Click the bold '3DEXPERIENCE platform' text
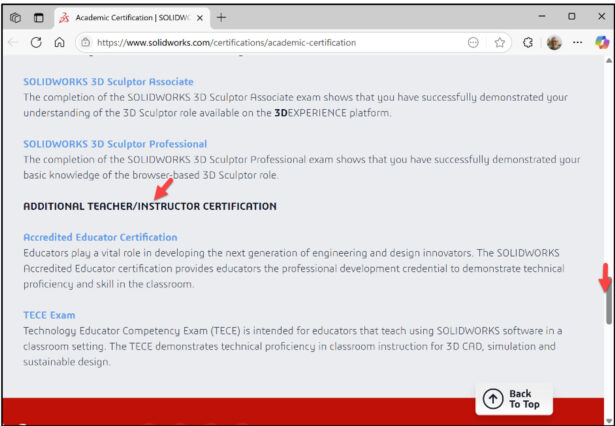The width and height of the screenshot is (615, 426). click(332, 113)
